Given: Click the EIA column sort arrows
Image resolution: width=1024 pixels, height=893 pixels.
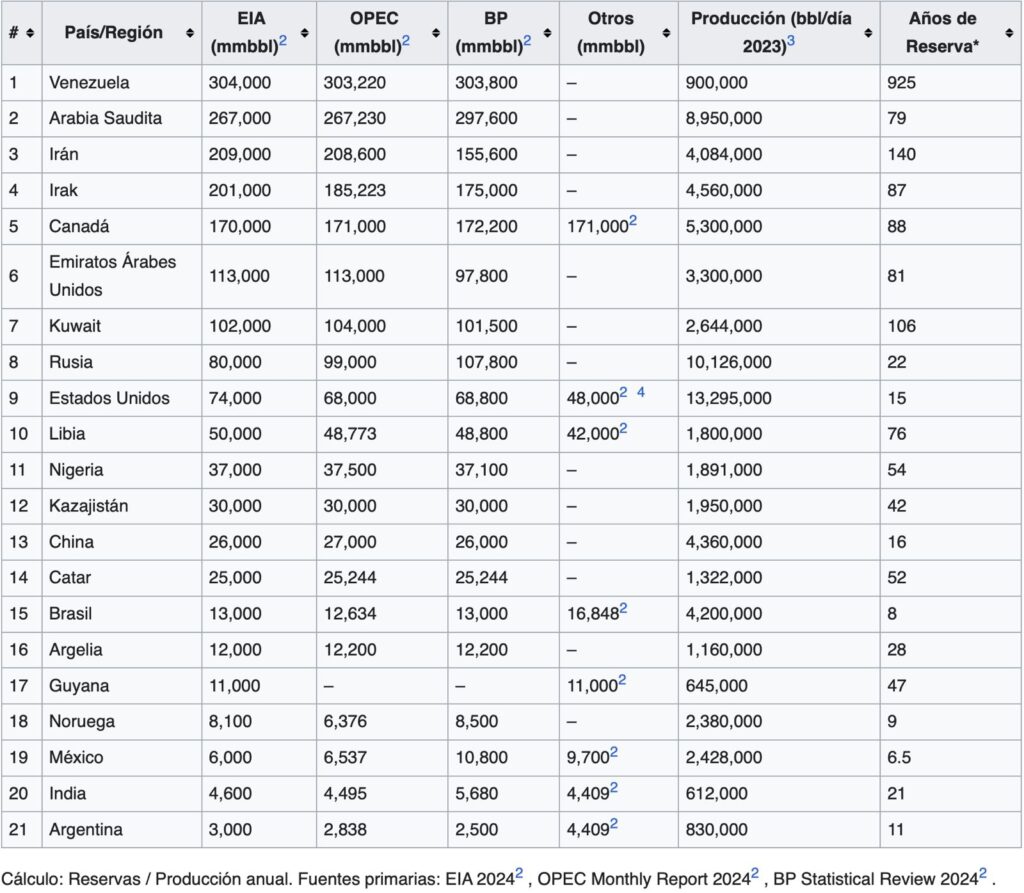Looking at the screenshot, I should pyautogui.click(x=304, y=33).
